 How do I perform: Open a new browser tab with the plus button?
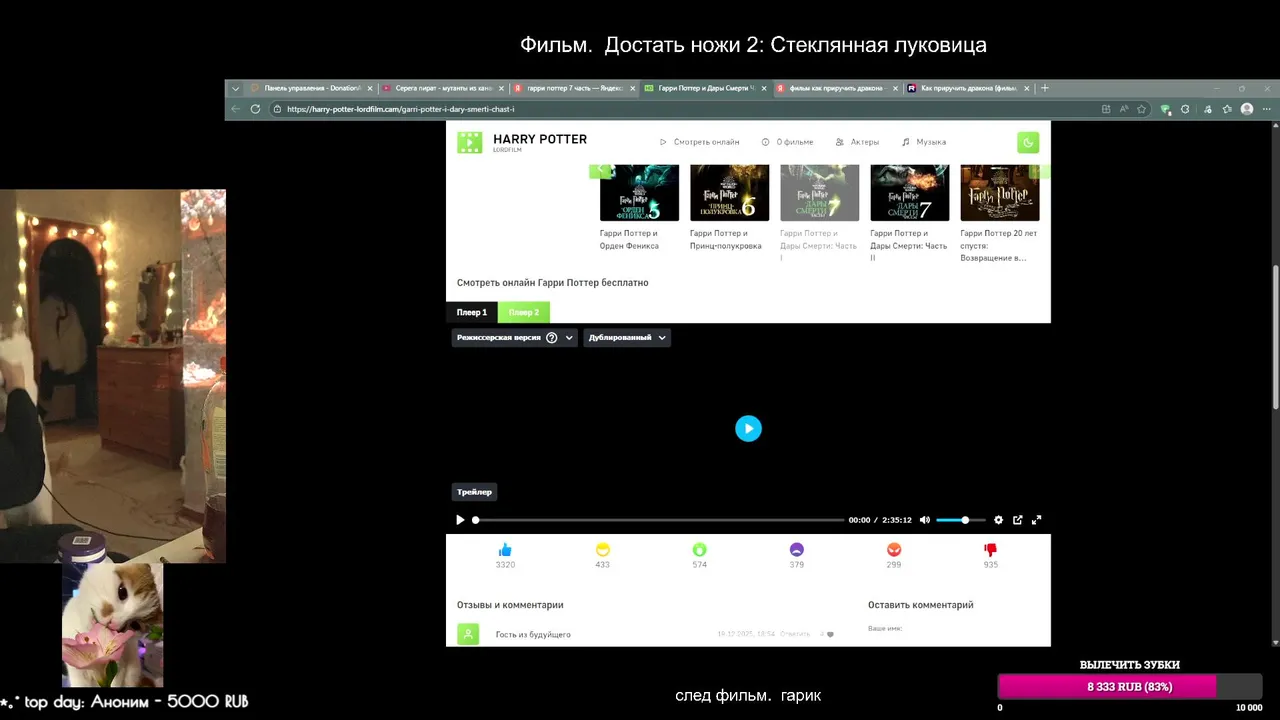coord(1045,88)
